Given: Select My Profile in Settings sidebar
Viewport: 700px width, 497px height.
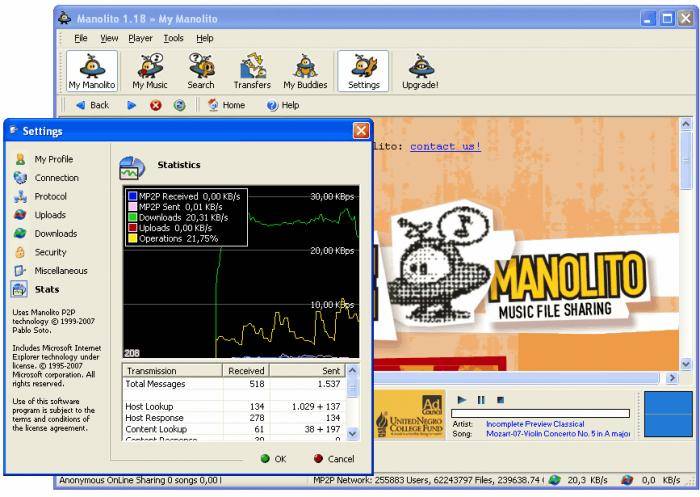Looking at the screenshot, I should (44, 159).
